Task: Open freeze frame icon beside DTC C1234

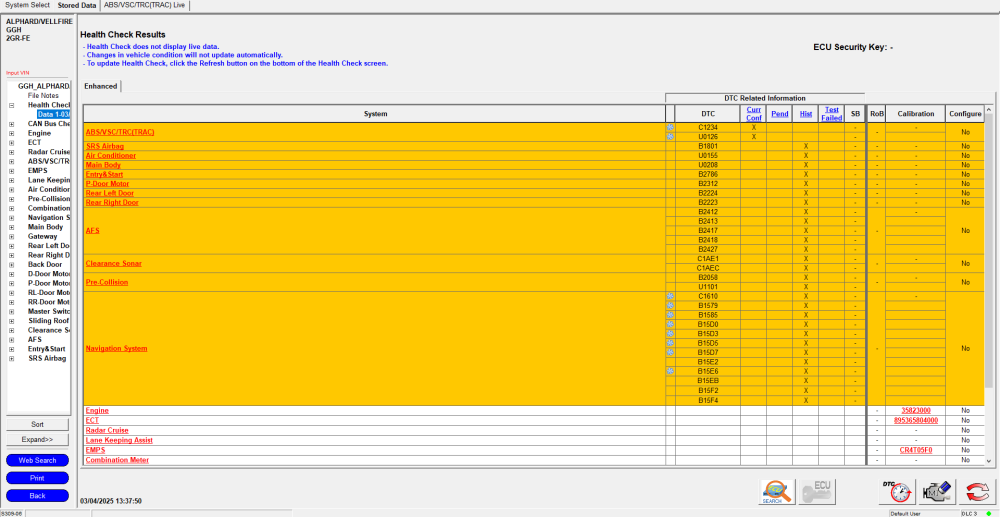Action: [x=670, y=127]
